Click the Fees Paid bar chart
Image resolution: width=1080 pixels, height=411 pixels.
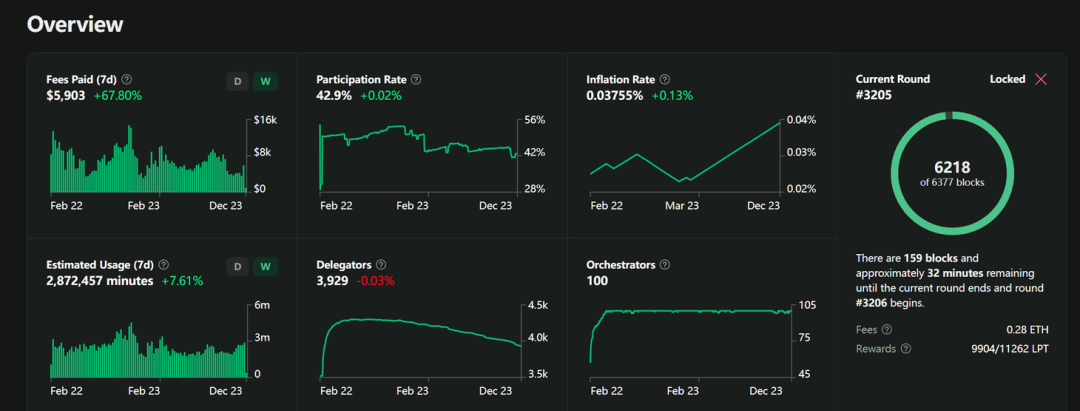click(x=147, y=160)
